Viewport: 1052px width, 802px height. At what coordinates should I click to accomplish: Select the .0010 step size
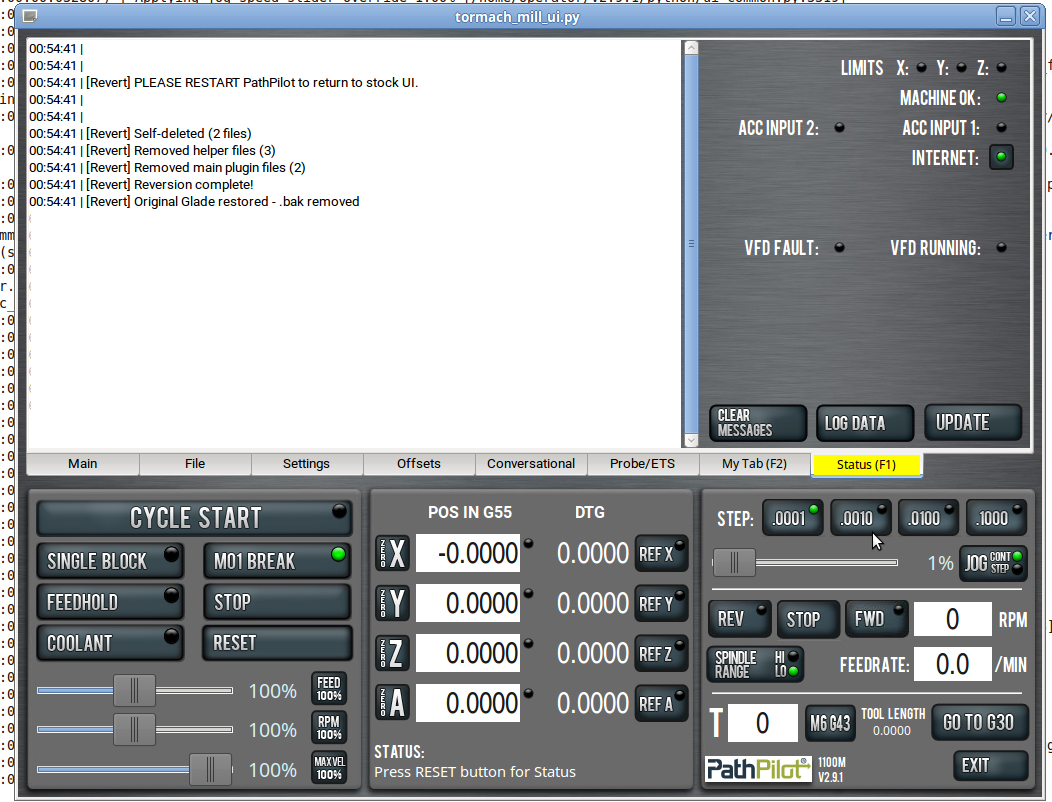(x=860, y=518)
